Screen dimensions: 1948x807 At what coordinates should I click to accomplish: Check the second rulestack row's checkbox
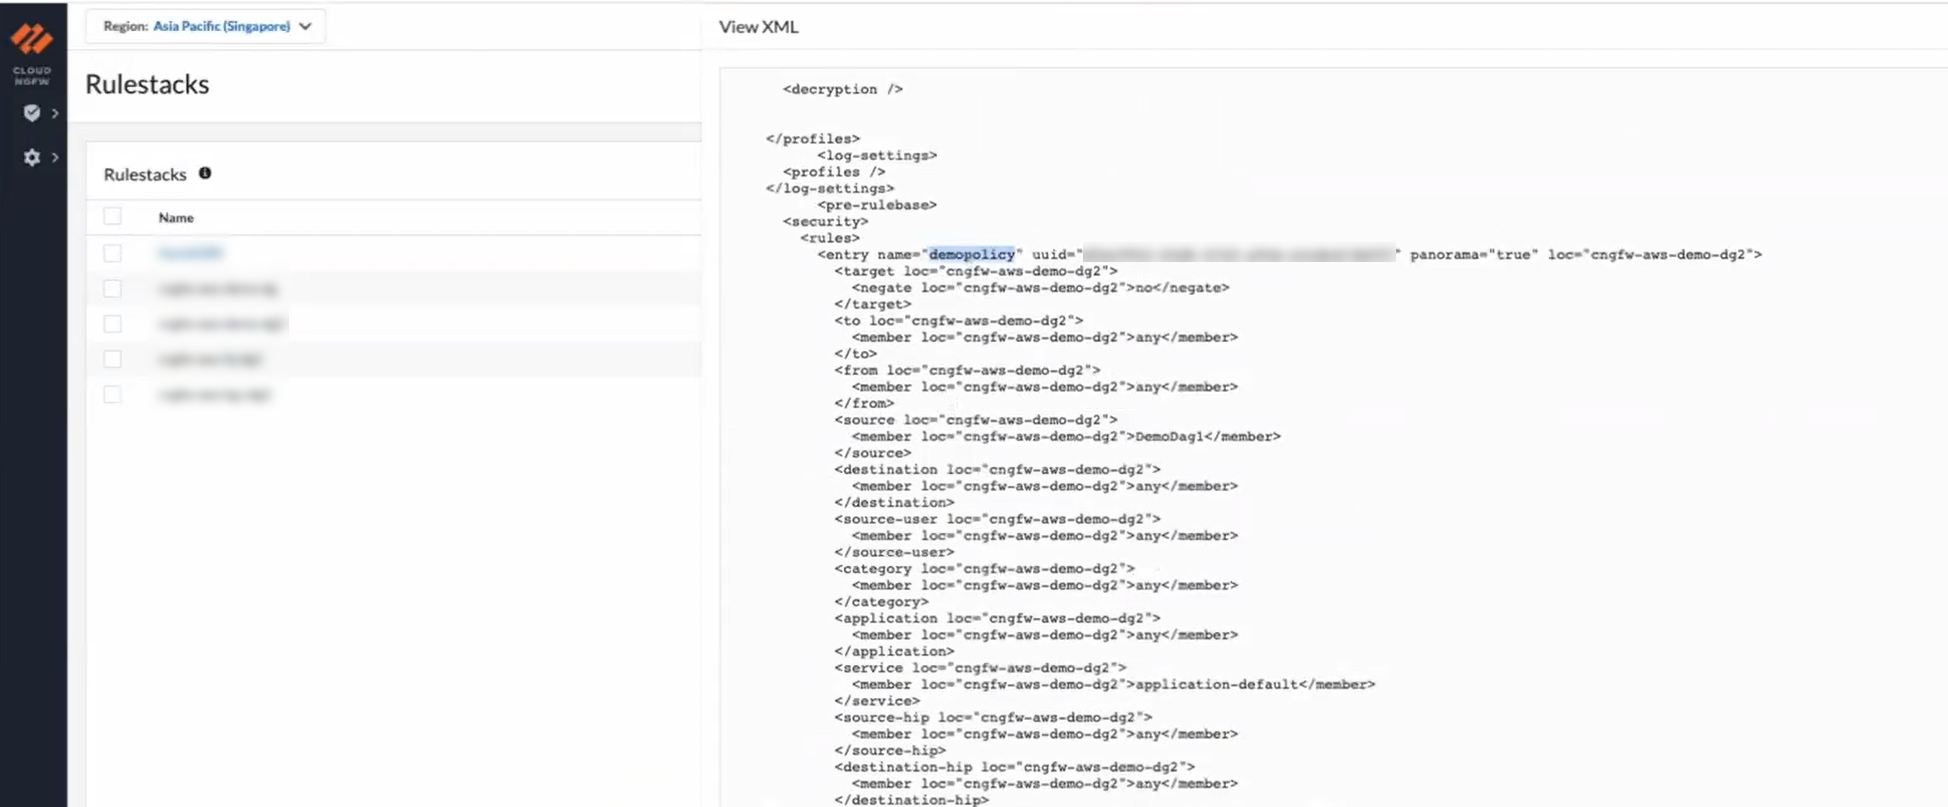tap(112, 288)
